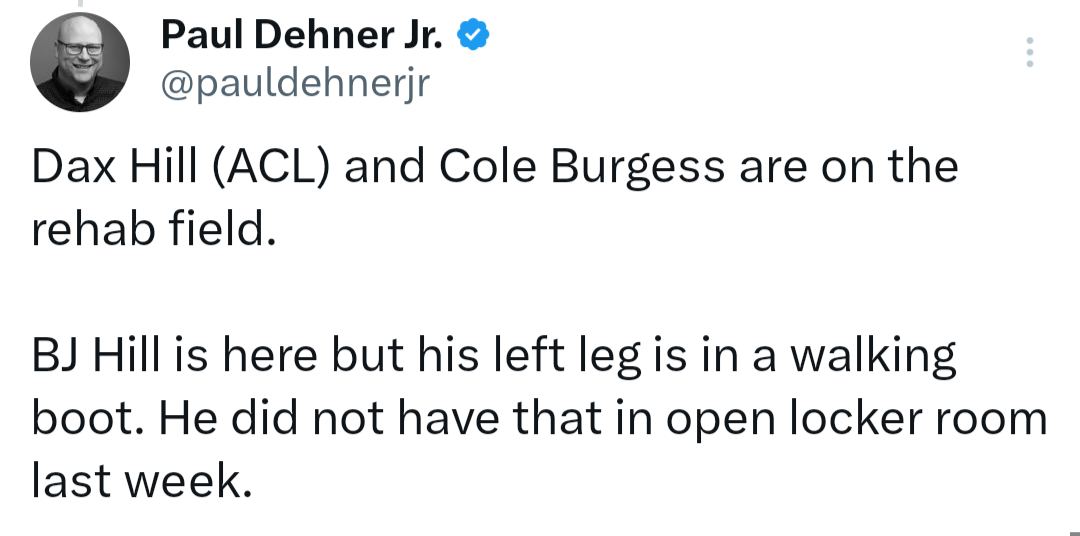Image resolution: width=1080 pixels, height=536 pixels.
Task: Click the word 'here' in the second paragraph
Action: tap(269, 355)
